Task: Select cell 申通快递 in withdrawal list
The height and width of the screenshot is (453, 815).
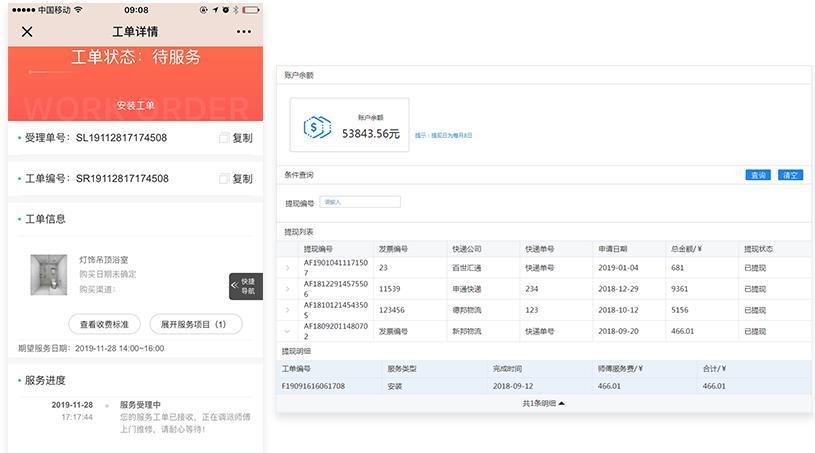Action: (x=467, y=289)
